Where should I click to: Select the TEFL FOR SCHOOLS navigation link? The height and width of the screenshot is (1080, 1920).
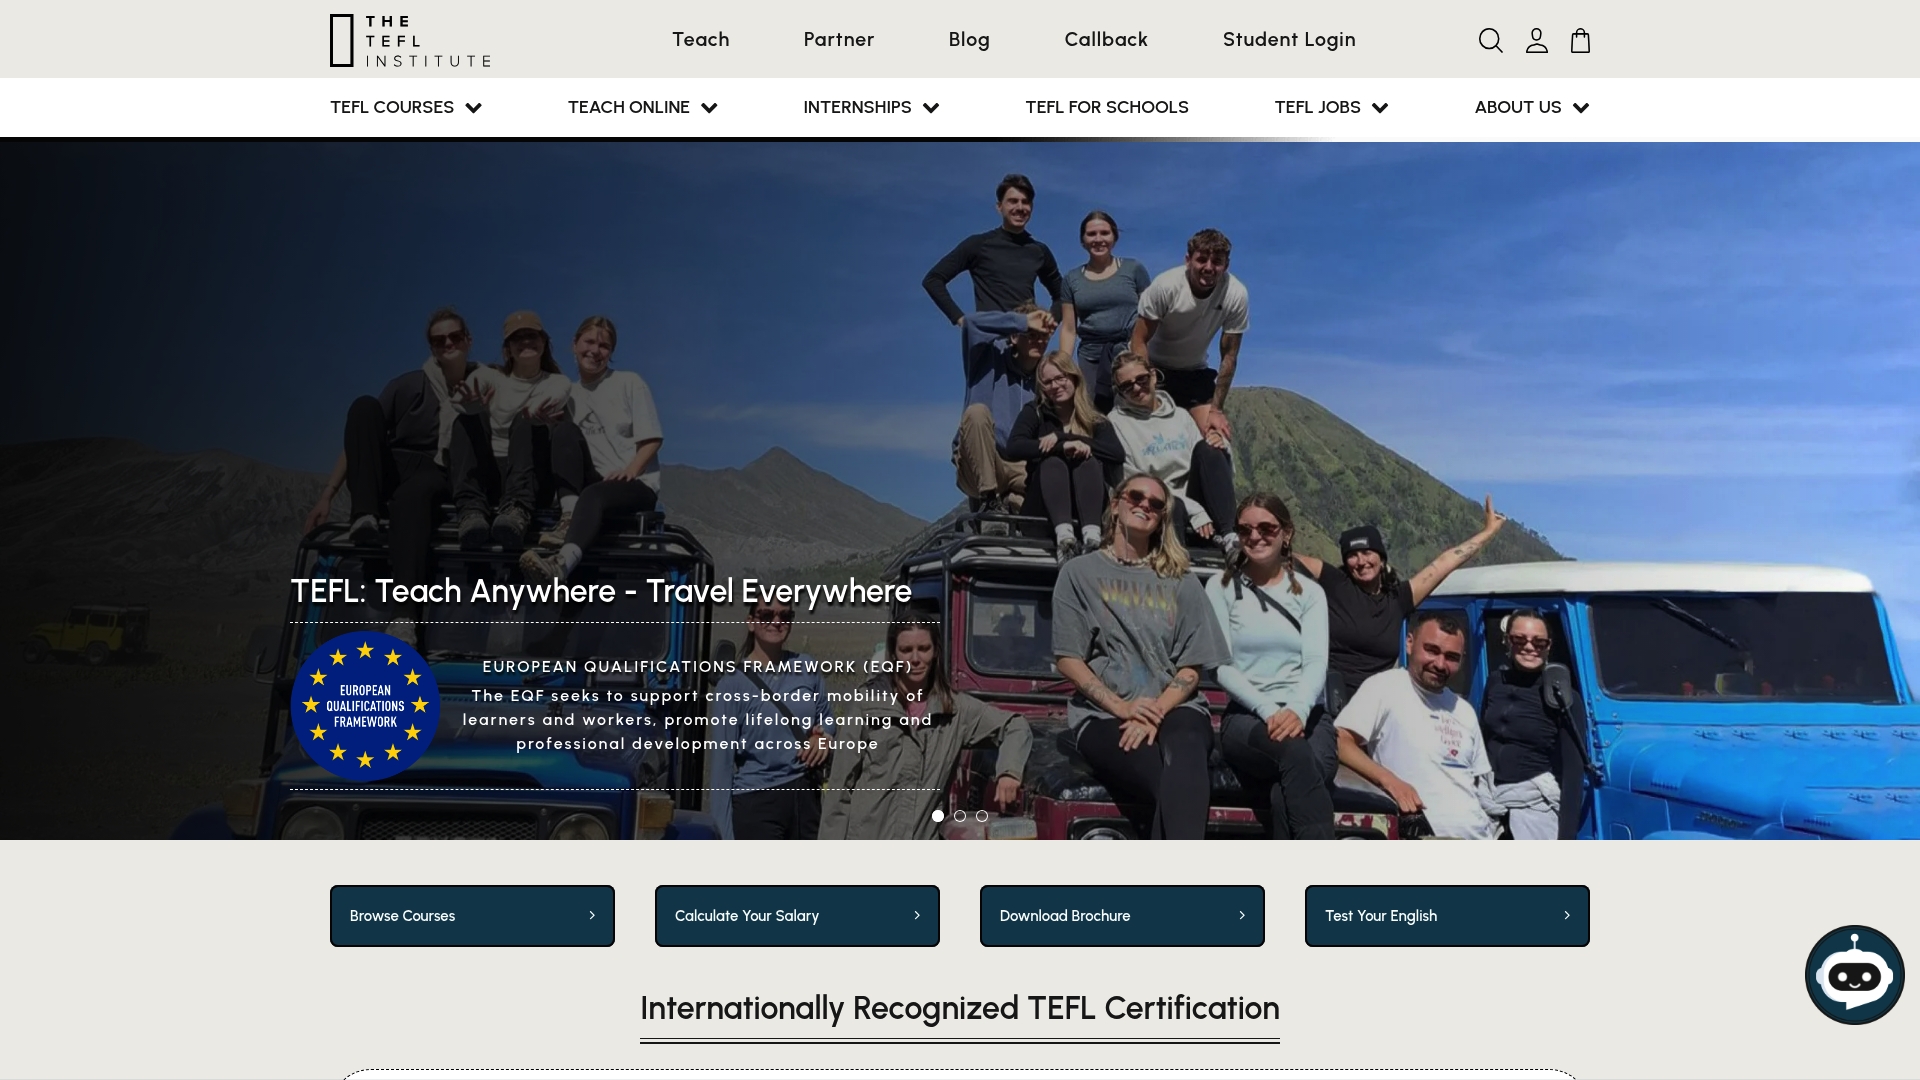1106,107
